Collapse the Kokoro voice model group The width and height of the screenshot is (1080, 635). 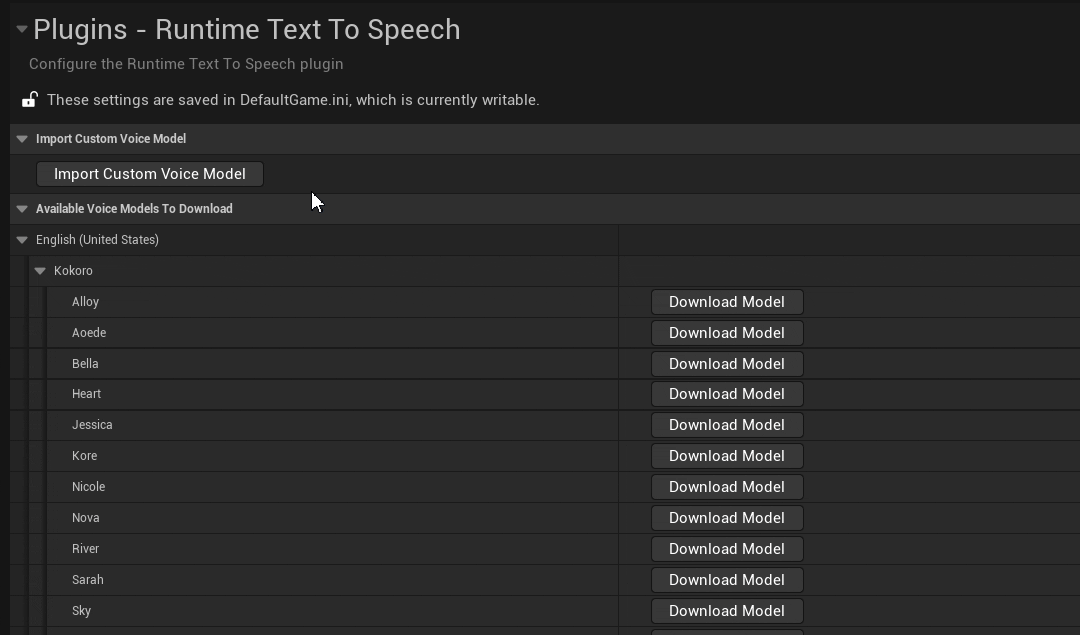(40, 270)
